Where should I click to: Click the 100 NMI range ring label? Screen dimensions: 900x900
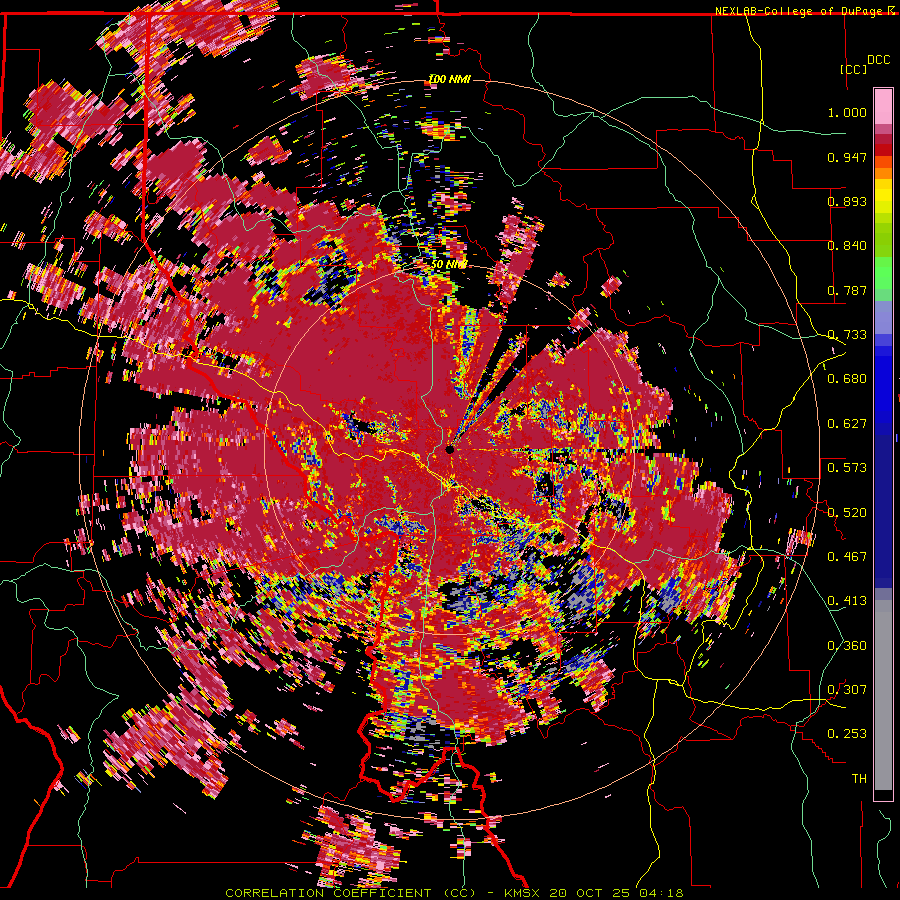coord(449,79)
